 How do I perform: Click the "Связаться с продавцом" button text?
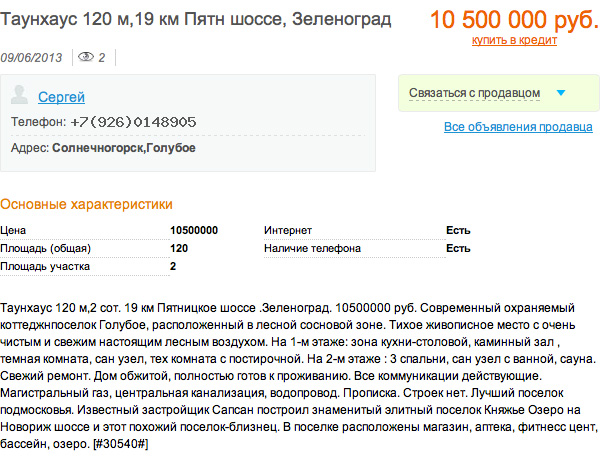tap(475, 93)
